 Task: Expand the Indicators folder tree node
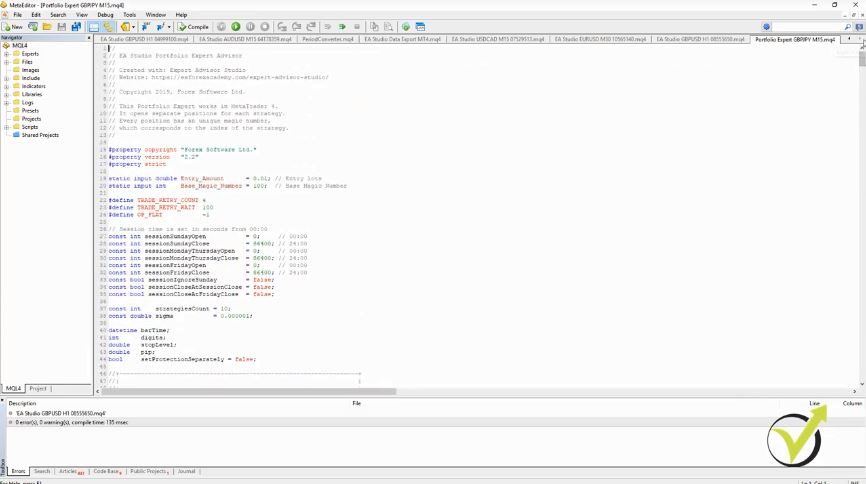click(x=6, y=86)
